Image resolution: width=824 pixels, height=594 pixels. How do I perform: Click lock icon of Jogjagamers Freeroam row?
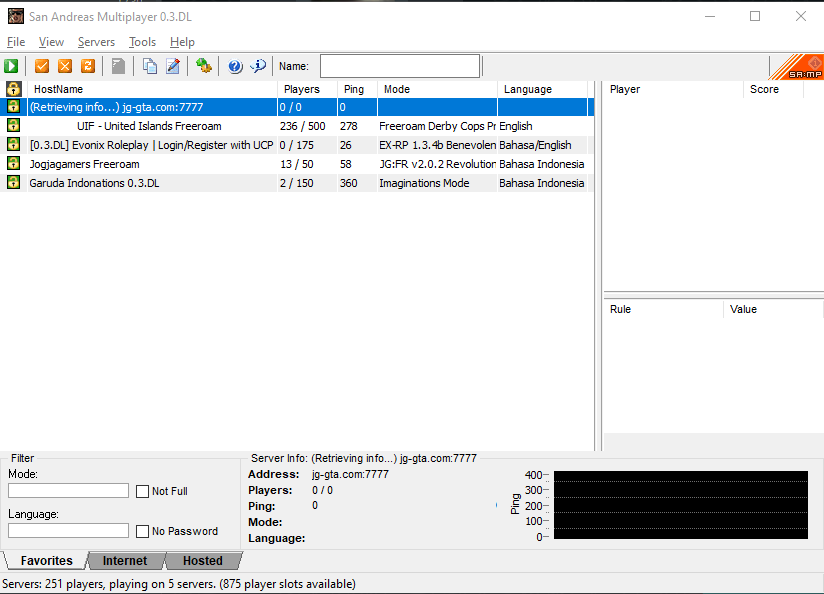pyautogui.click(x=13, y=163)
